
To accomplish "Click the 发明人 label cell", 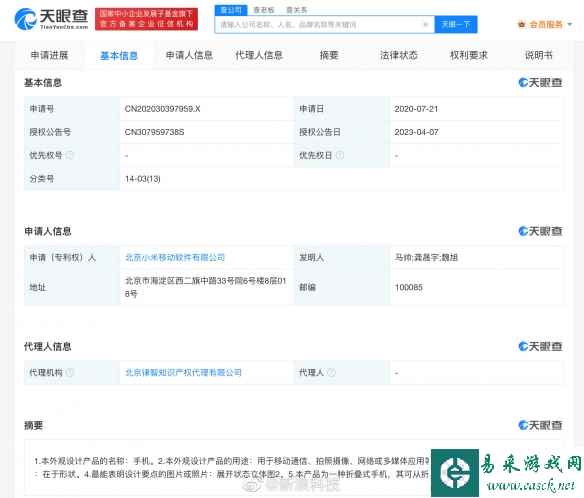I will click(x=342, y=257).
